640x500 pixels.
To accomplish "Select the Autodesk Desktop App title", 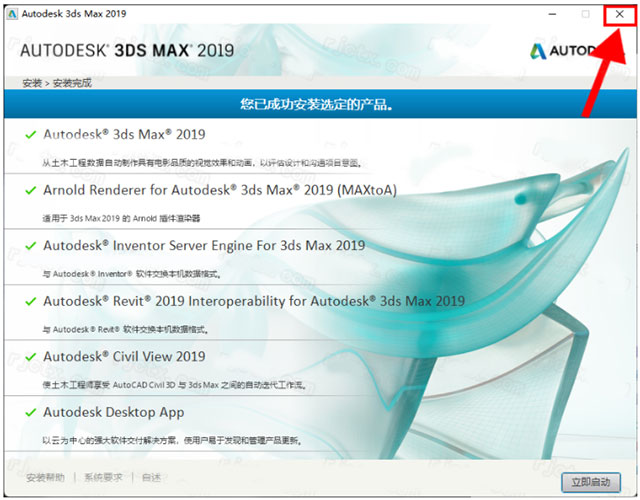I will (113, 412).
